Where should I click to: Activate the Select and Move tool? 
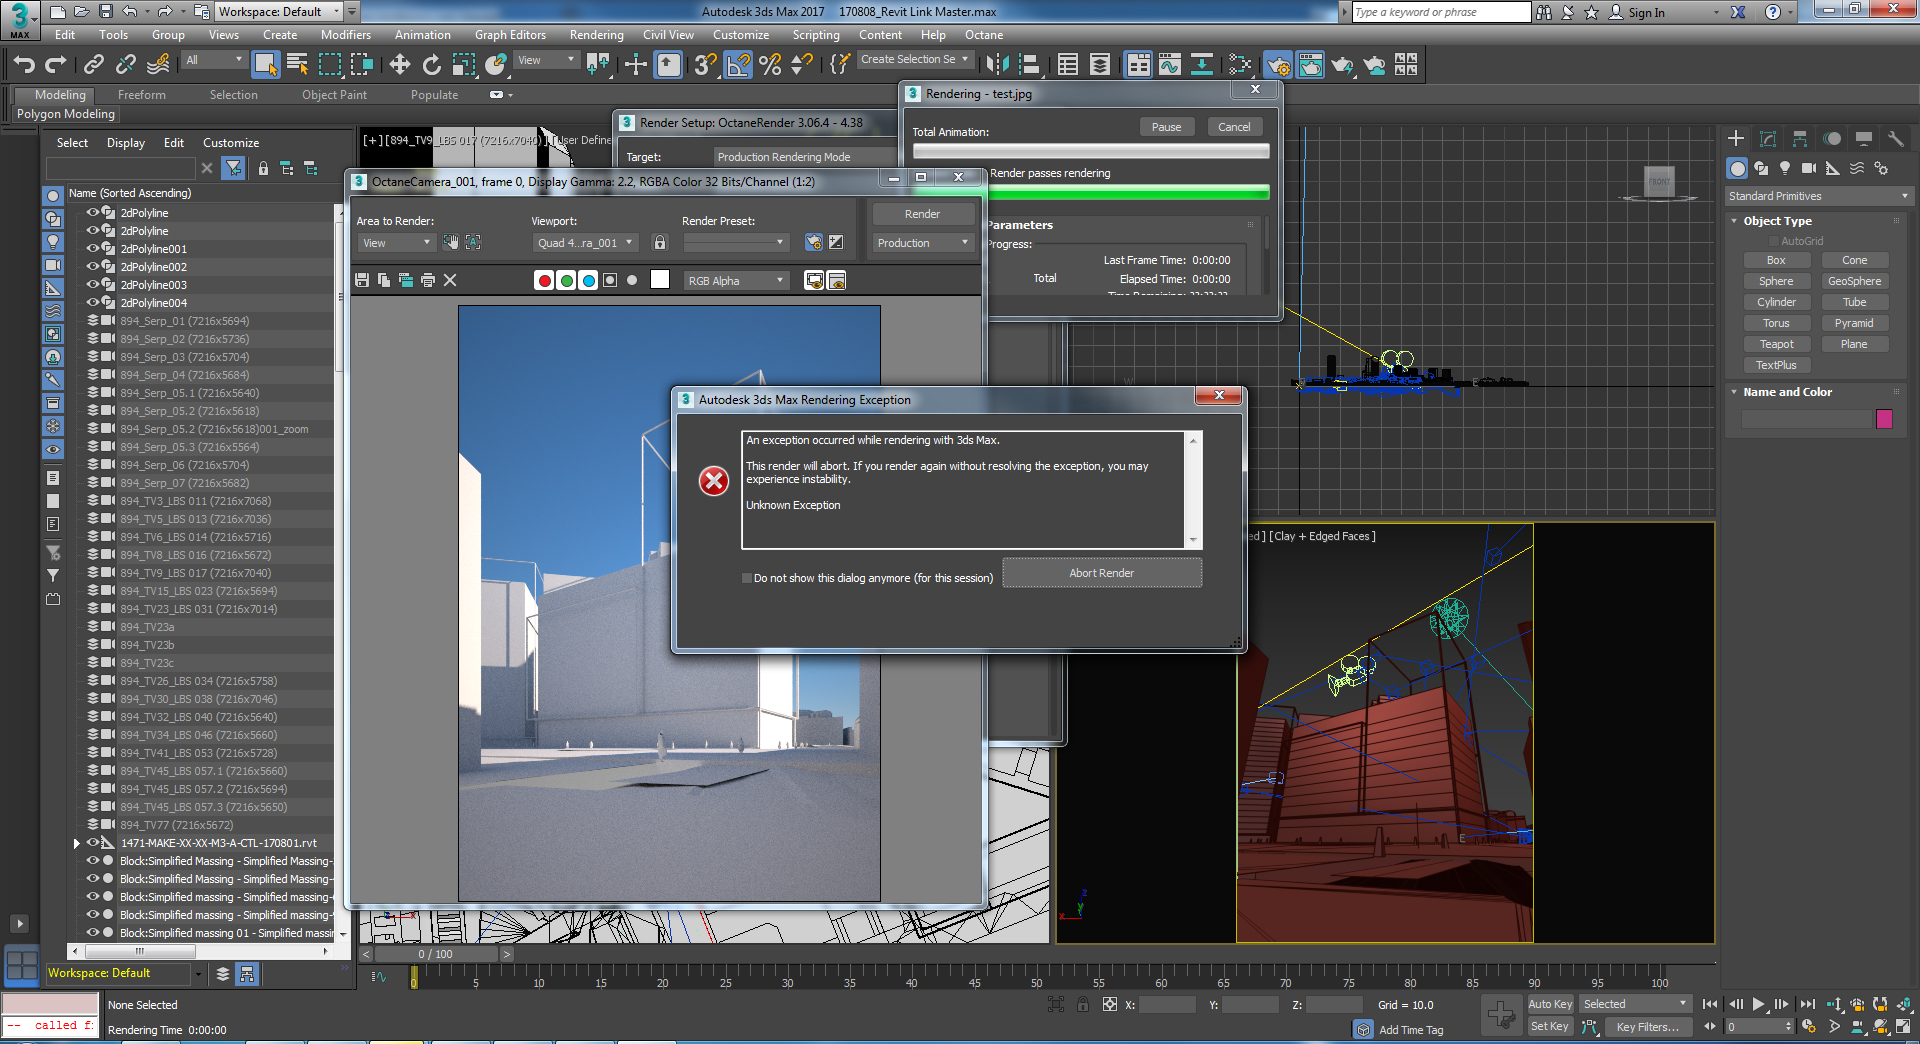click(x=400, y=65)
